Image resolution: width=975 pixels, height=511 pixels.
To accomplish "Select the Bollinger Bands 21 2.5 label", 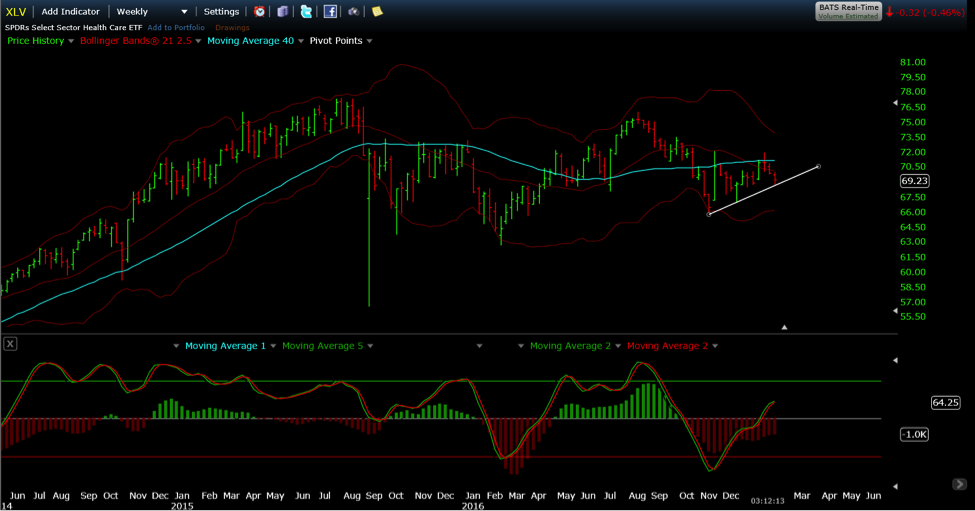I will point(136,40).
